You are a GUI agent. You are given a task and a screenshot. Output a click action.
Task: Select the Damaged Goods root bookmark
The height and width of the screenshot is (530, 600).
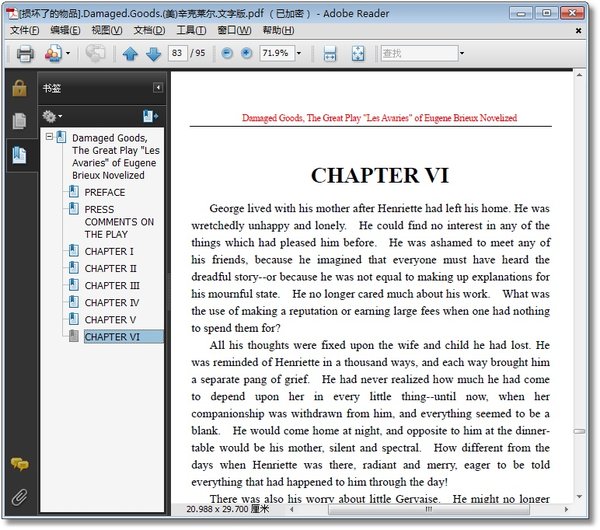click(x=116, y=157)
